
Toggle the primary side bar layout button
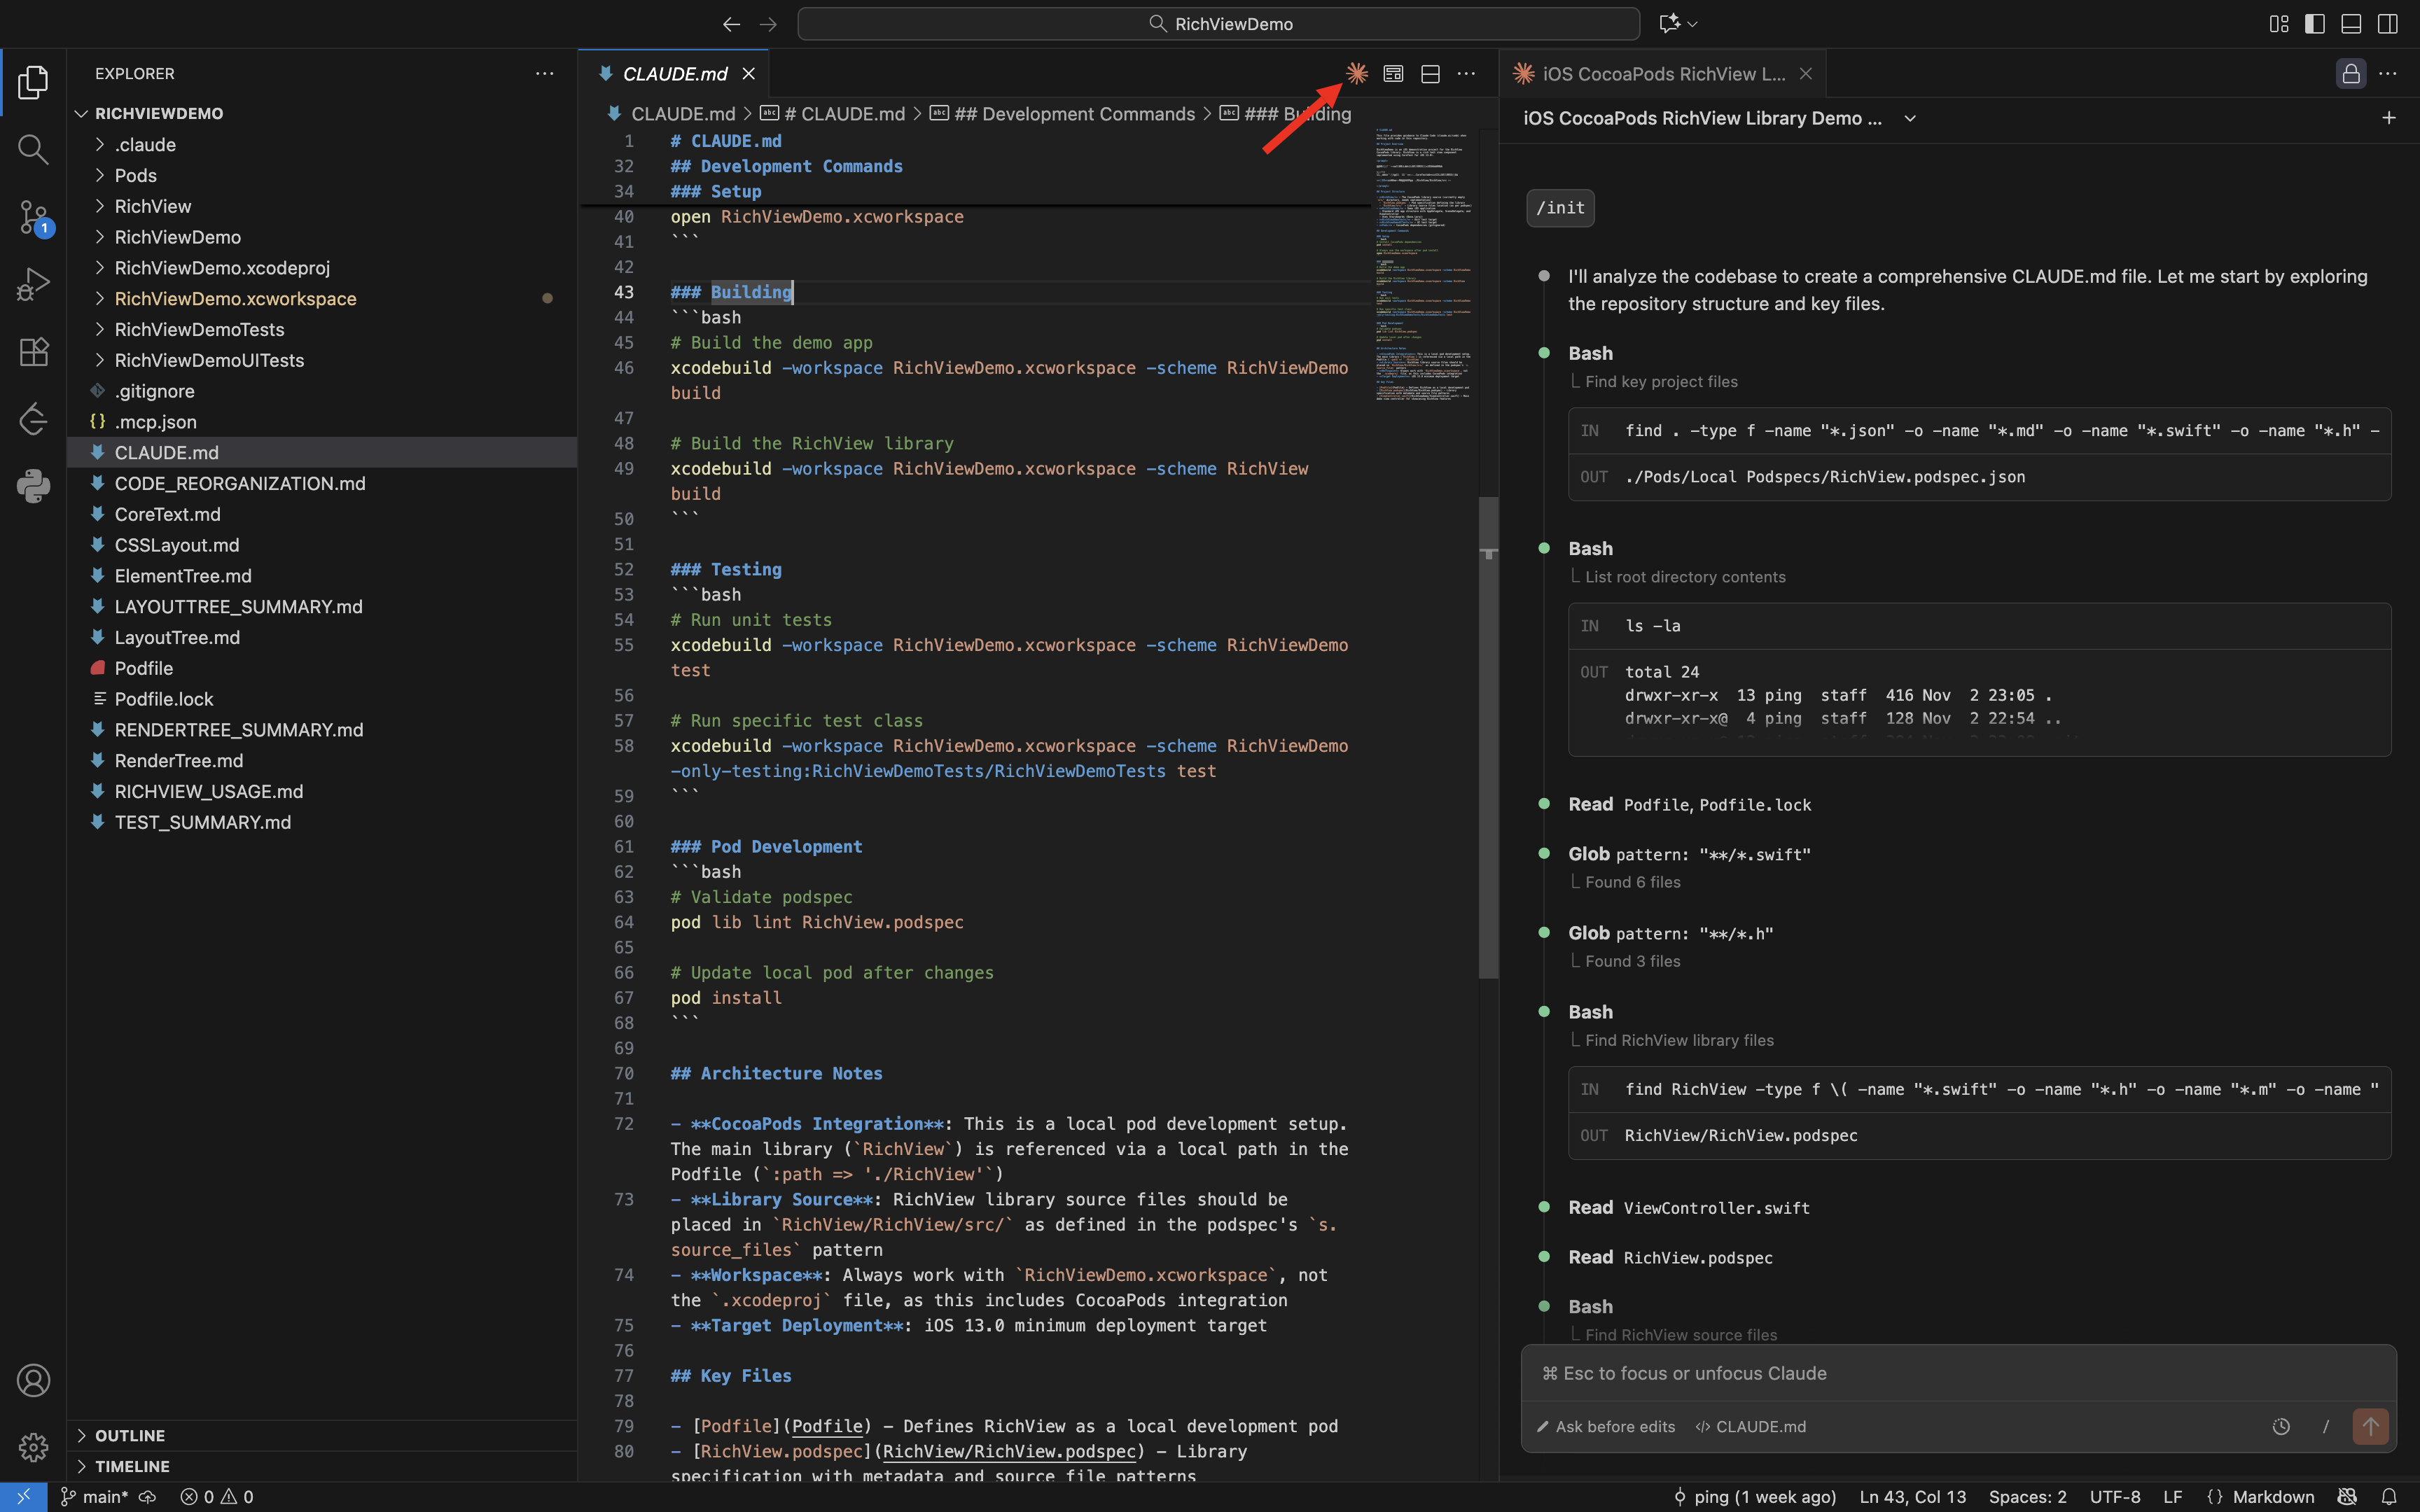tap(2314, 24)
